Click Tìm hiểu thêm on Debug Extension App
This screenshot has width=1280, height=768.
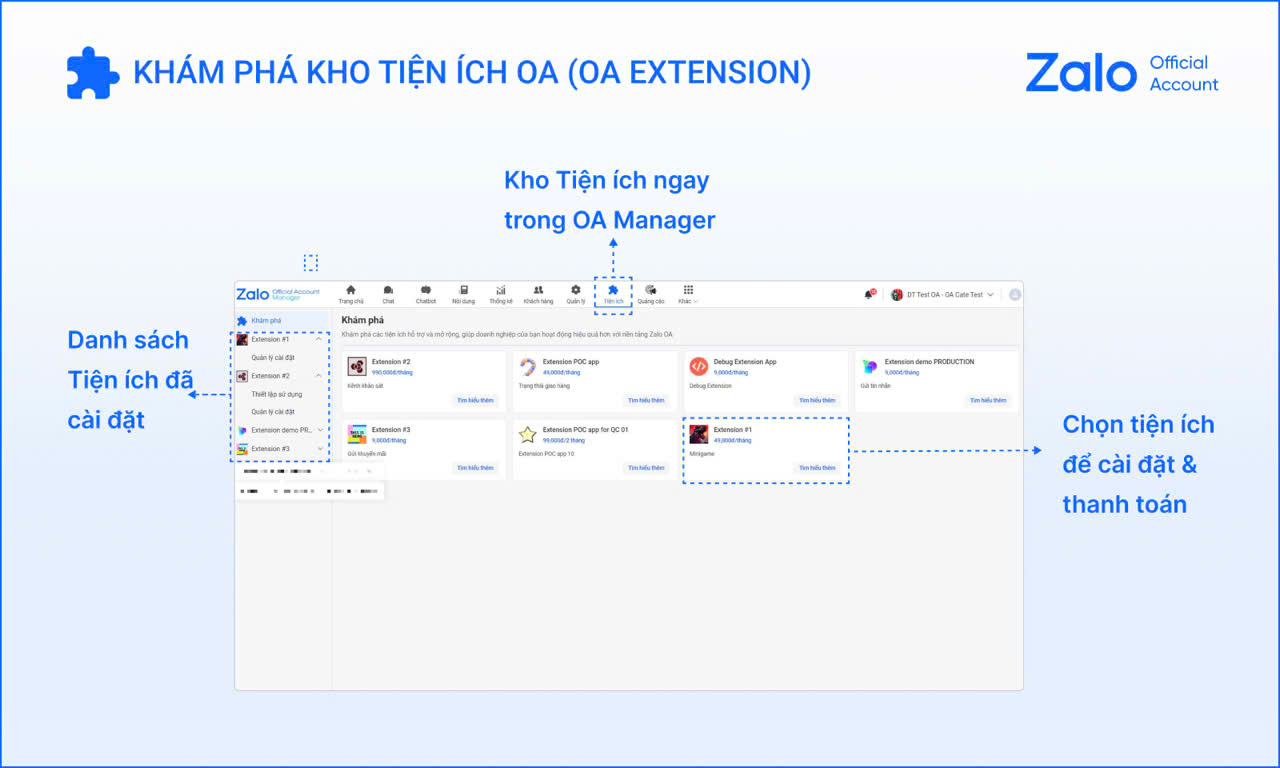point(817,400)
